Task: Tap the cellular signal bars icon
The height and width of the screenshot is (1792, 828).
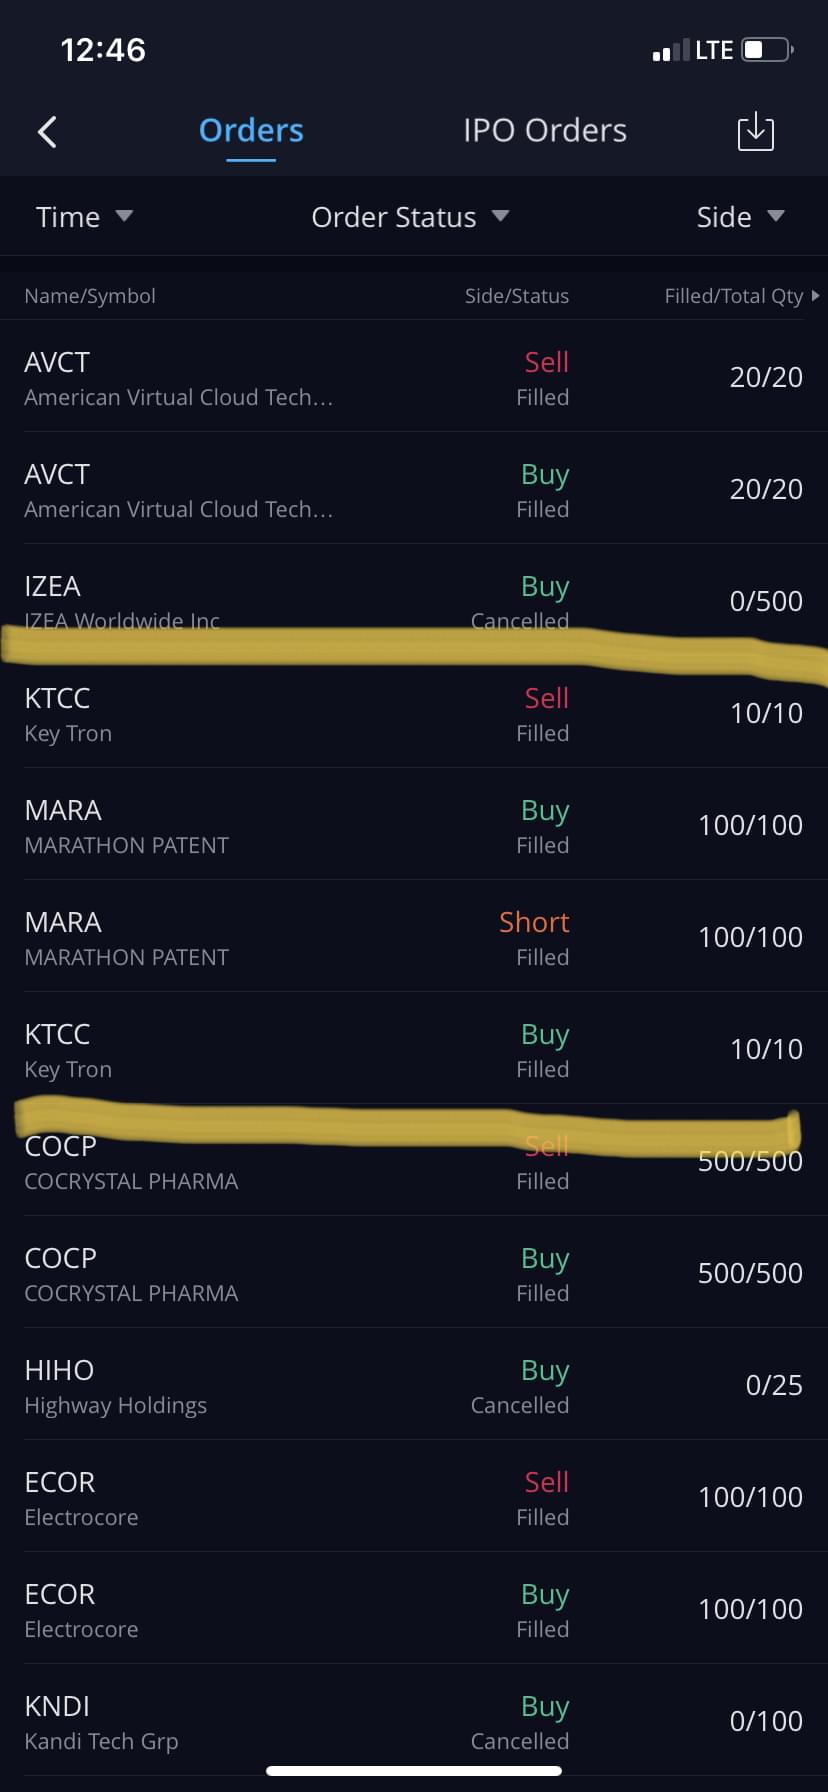Action: pyautogui.click(x=670, y=51)
